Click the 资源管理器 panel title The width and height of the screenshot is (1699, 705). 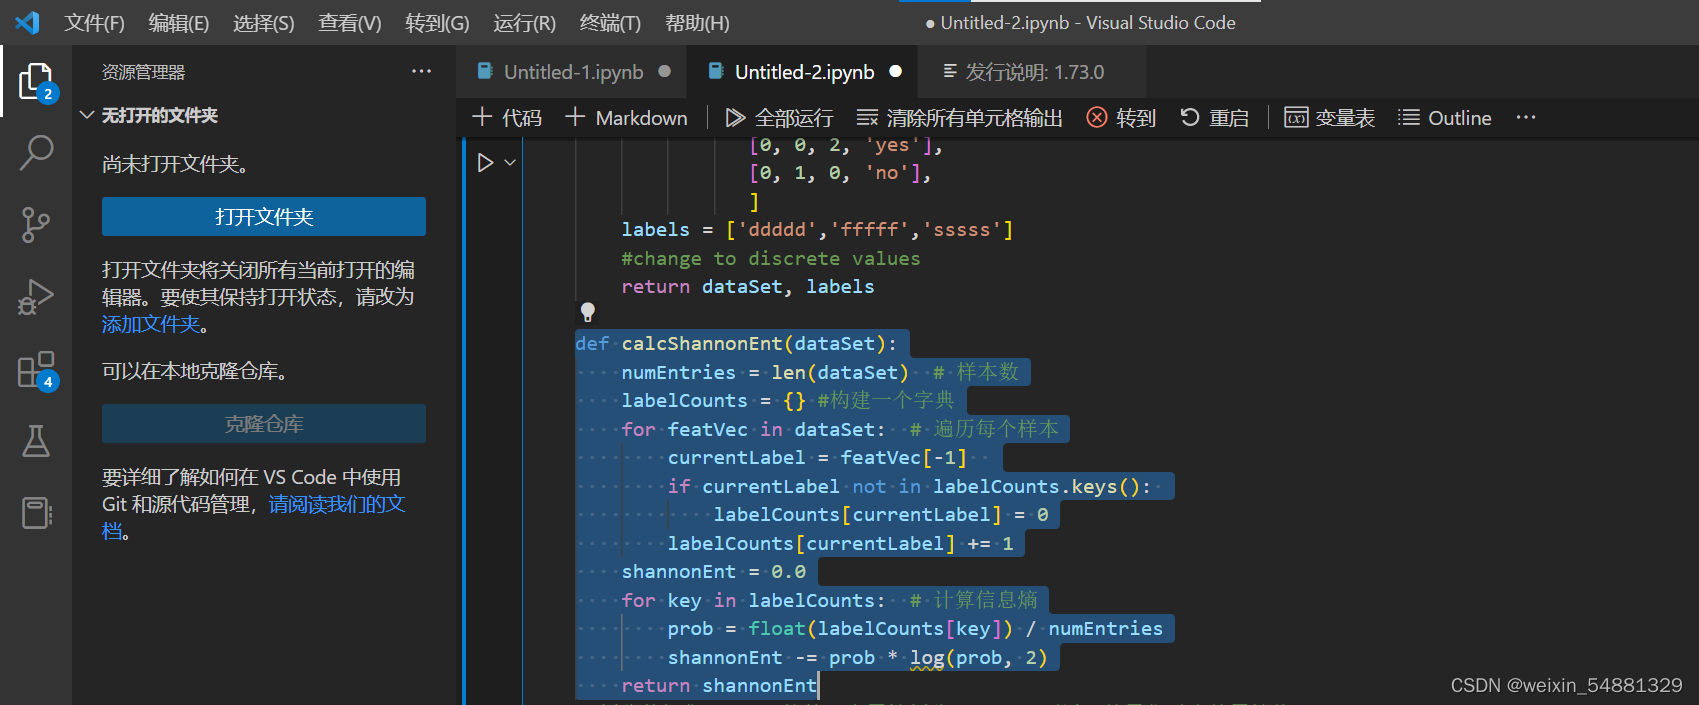(x=143, y=72)
